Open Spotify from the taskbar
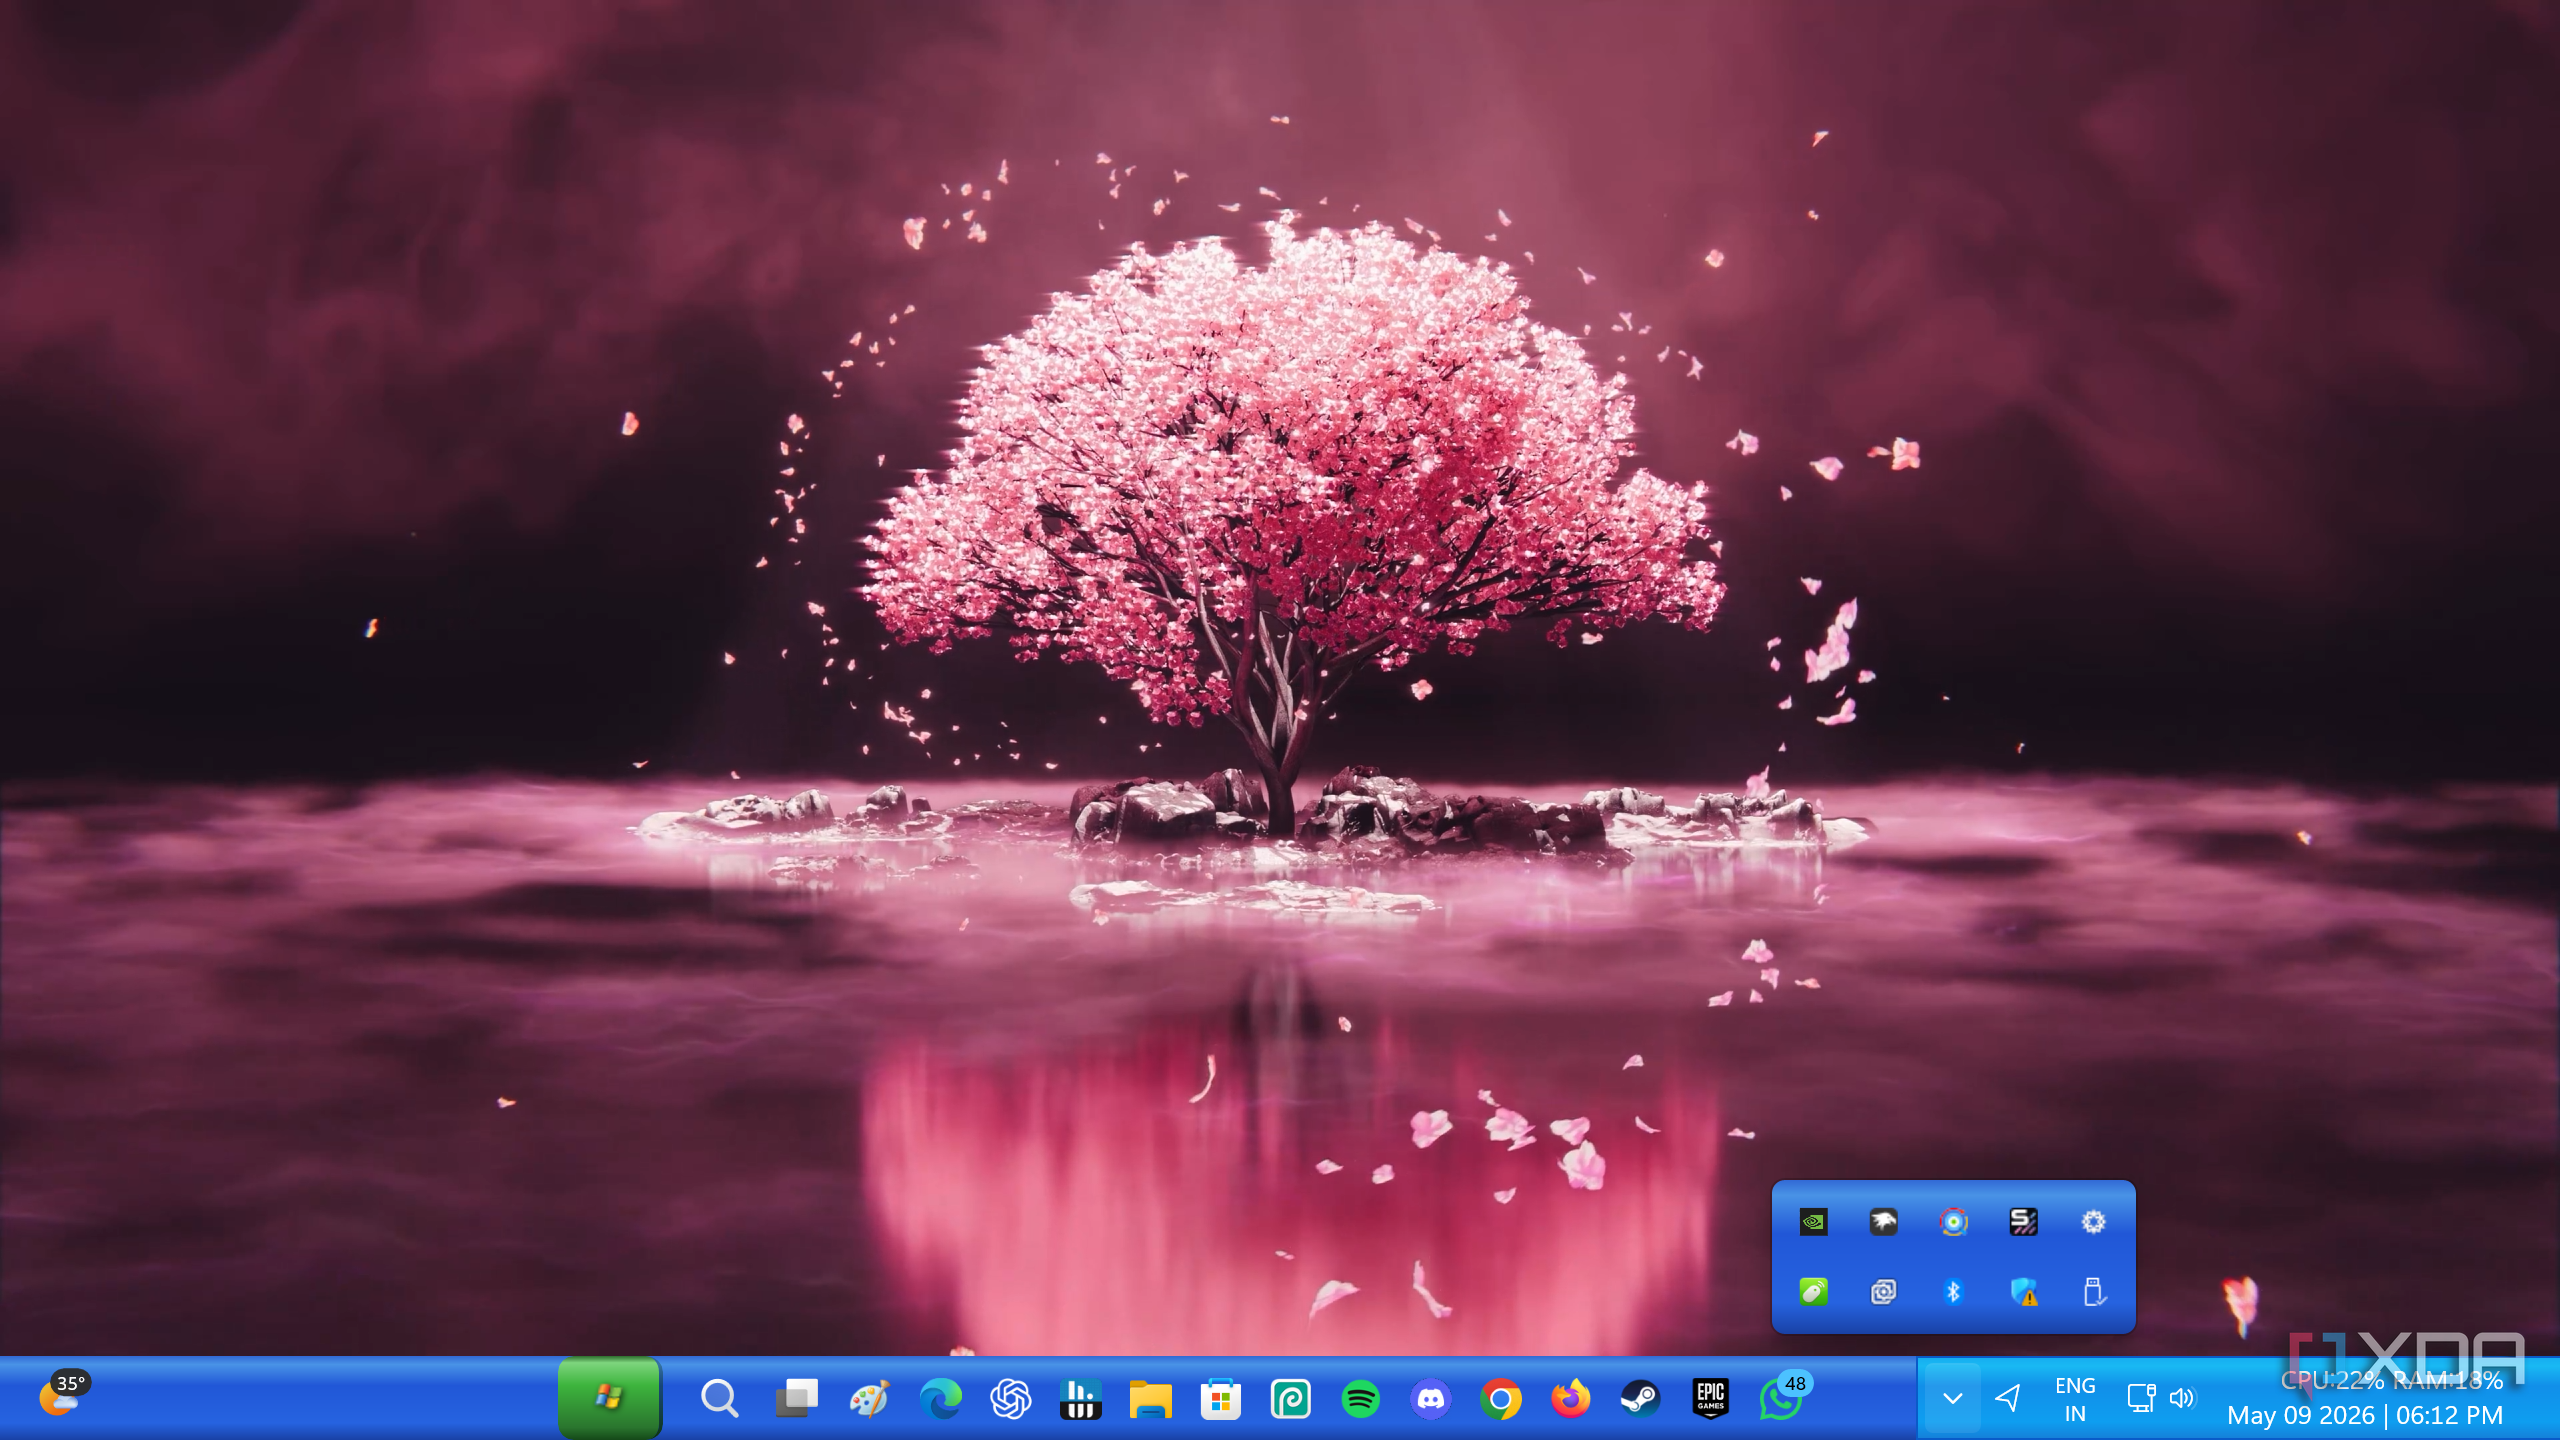2560x1440 pixels. [x=1361, y=1398]
